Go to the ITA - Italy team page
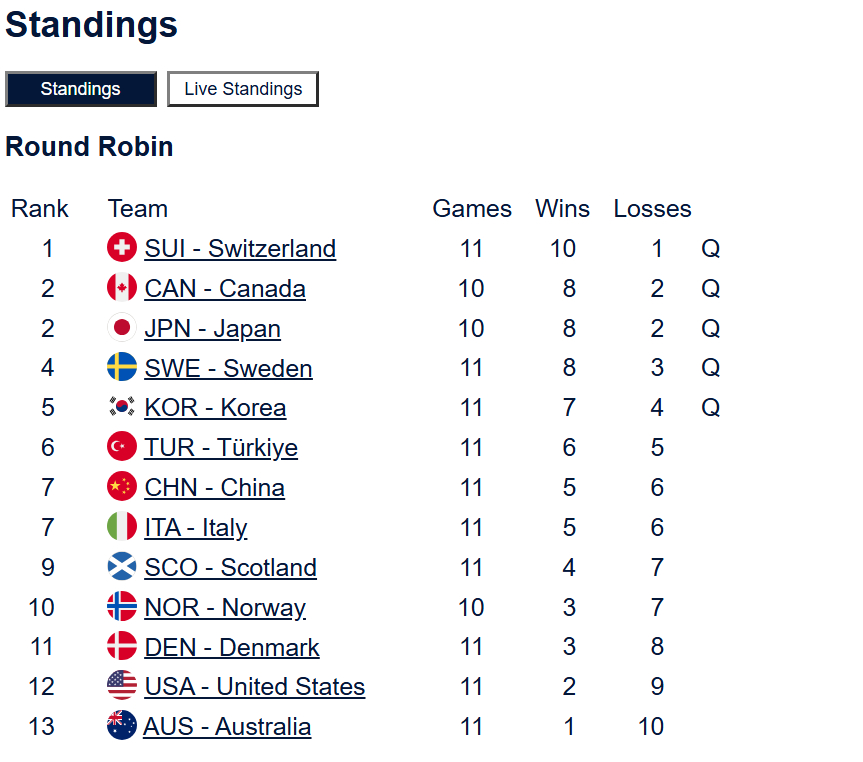Screen dimensions: 863x762 196,527
